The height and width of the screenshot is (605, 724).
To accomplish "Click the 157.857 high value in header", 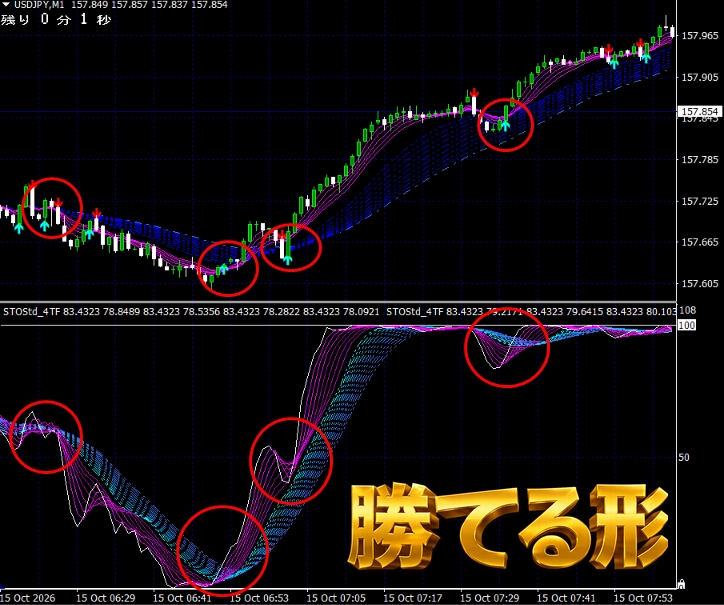I will pos(129,5).
